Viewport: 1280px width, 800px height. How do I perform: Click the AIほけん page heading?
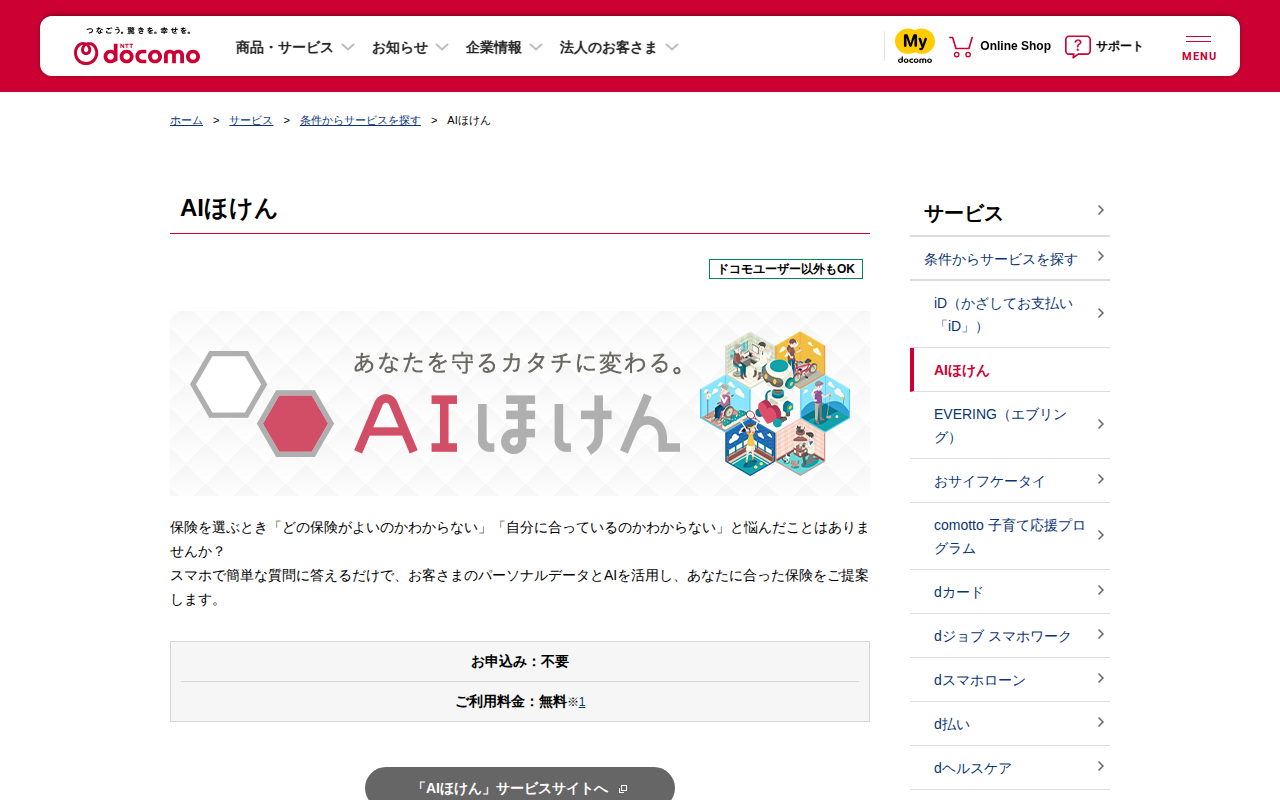[229, 208]
